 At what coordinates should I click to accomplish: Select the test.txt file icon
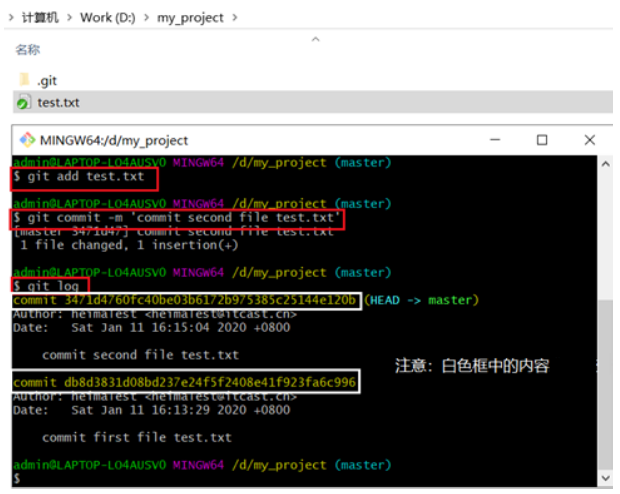pos(24,102)
